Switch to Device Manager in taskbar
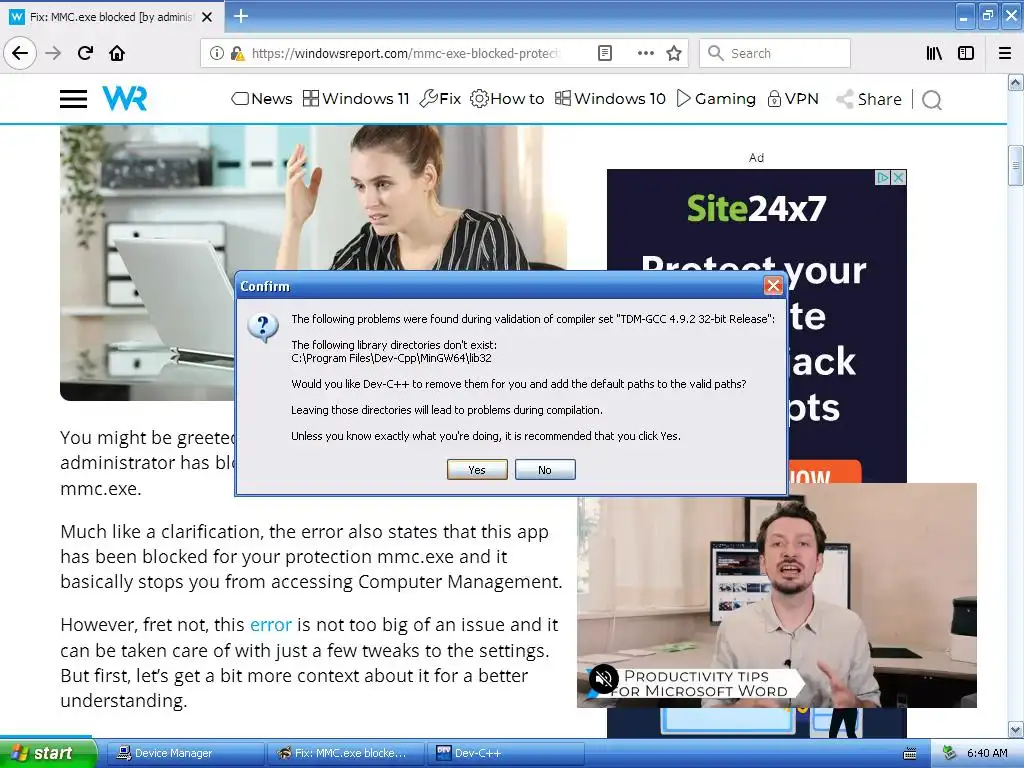The width and height of the screenshot is (1024, 768). (185, 753)
